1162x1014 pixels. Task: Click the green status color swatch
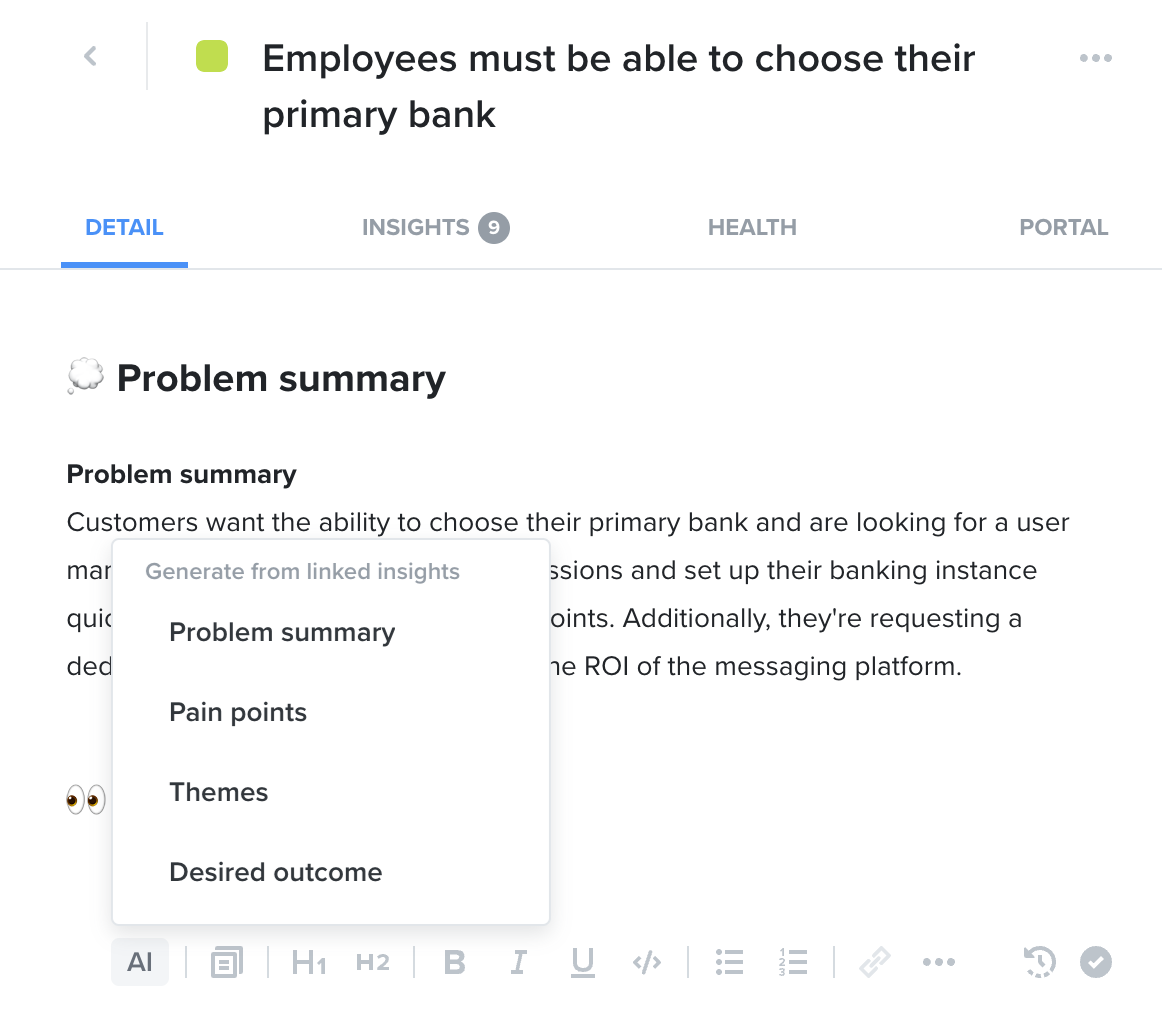click(212, 56)
